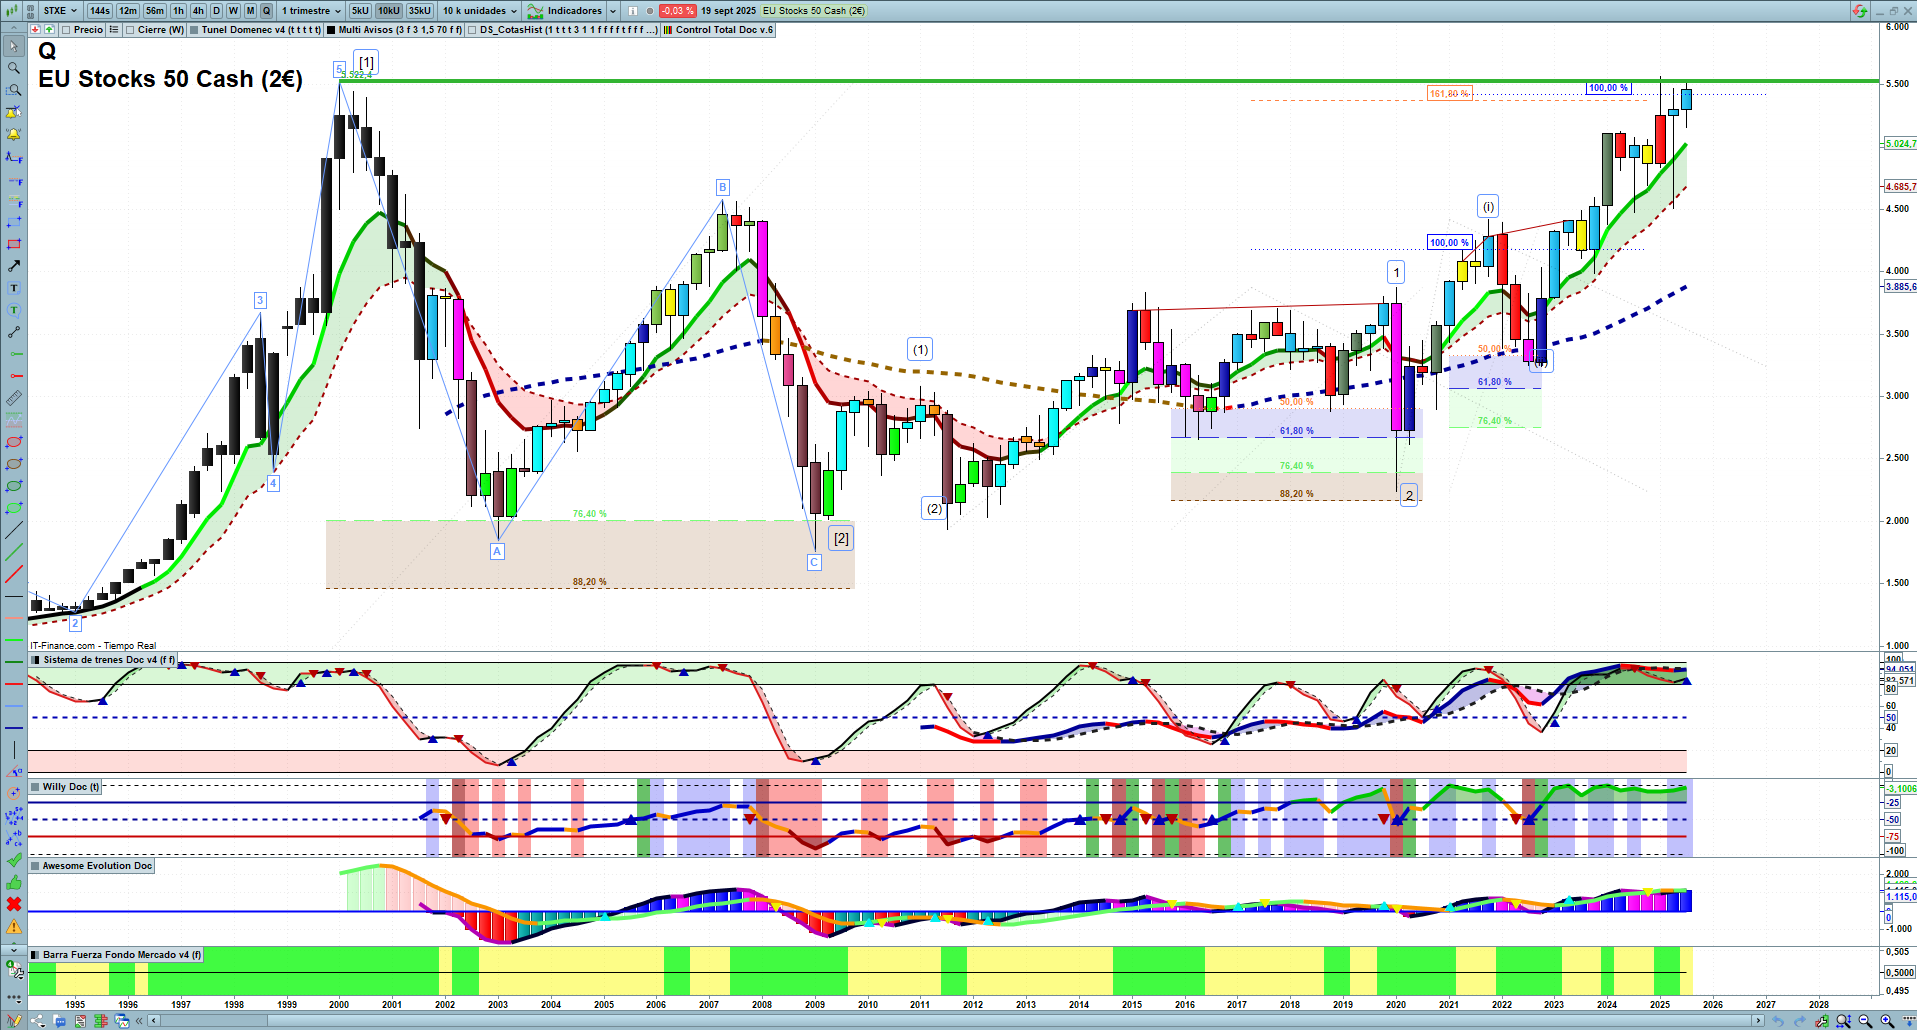Image resolution: width=1917 pixels, height=1030 pixels.
Task: Choose the bell-with-cursor alert tool
Action: click(14, 112)
